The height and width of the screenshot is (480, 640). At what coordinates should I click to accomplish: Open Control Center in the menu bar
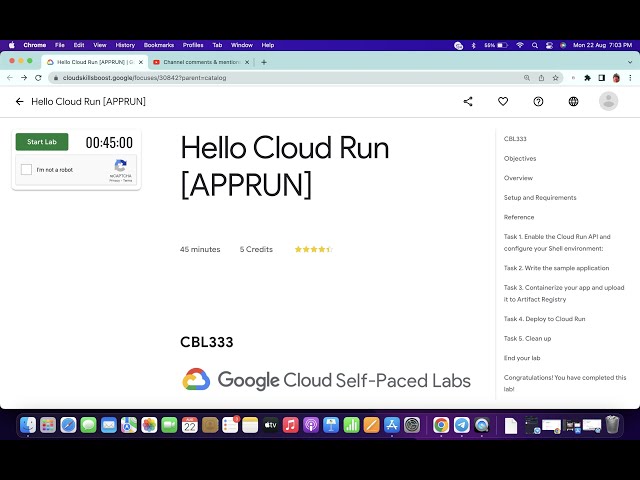click(549, 45)
